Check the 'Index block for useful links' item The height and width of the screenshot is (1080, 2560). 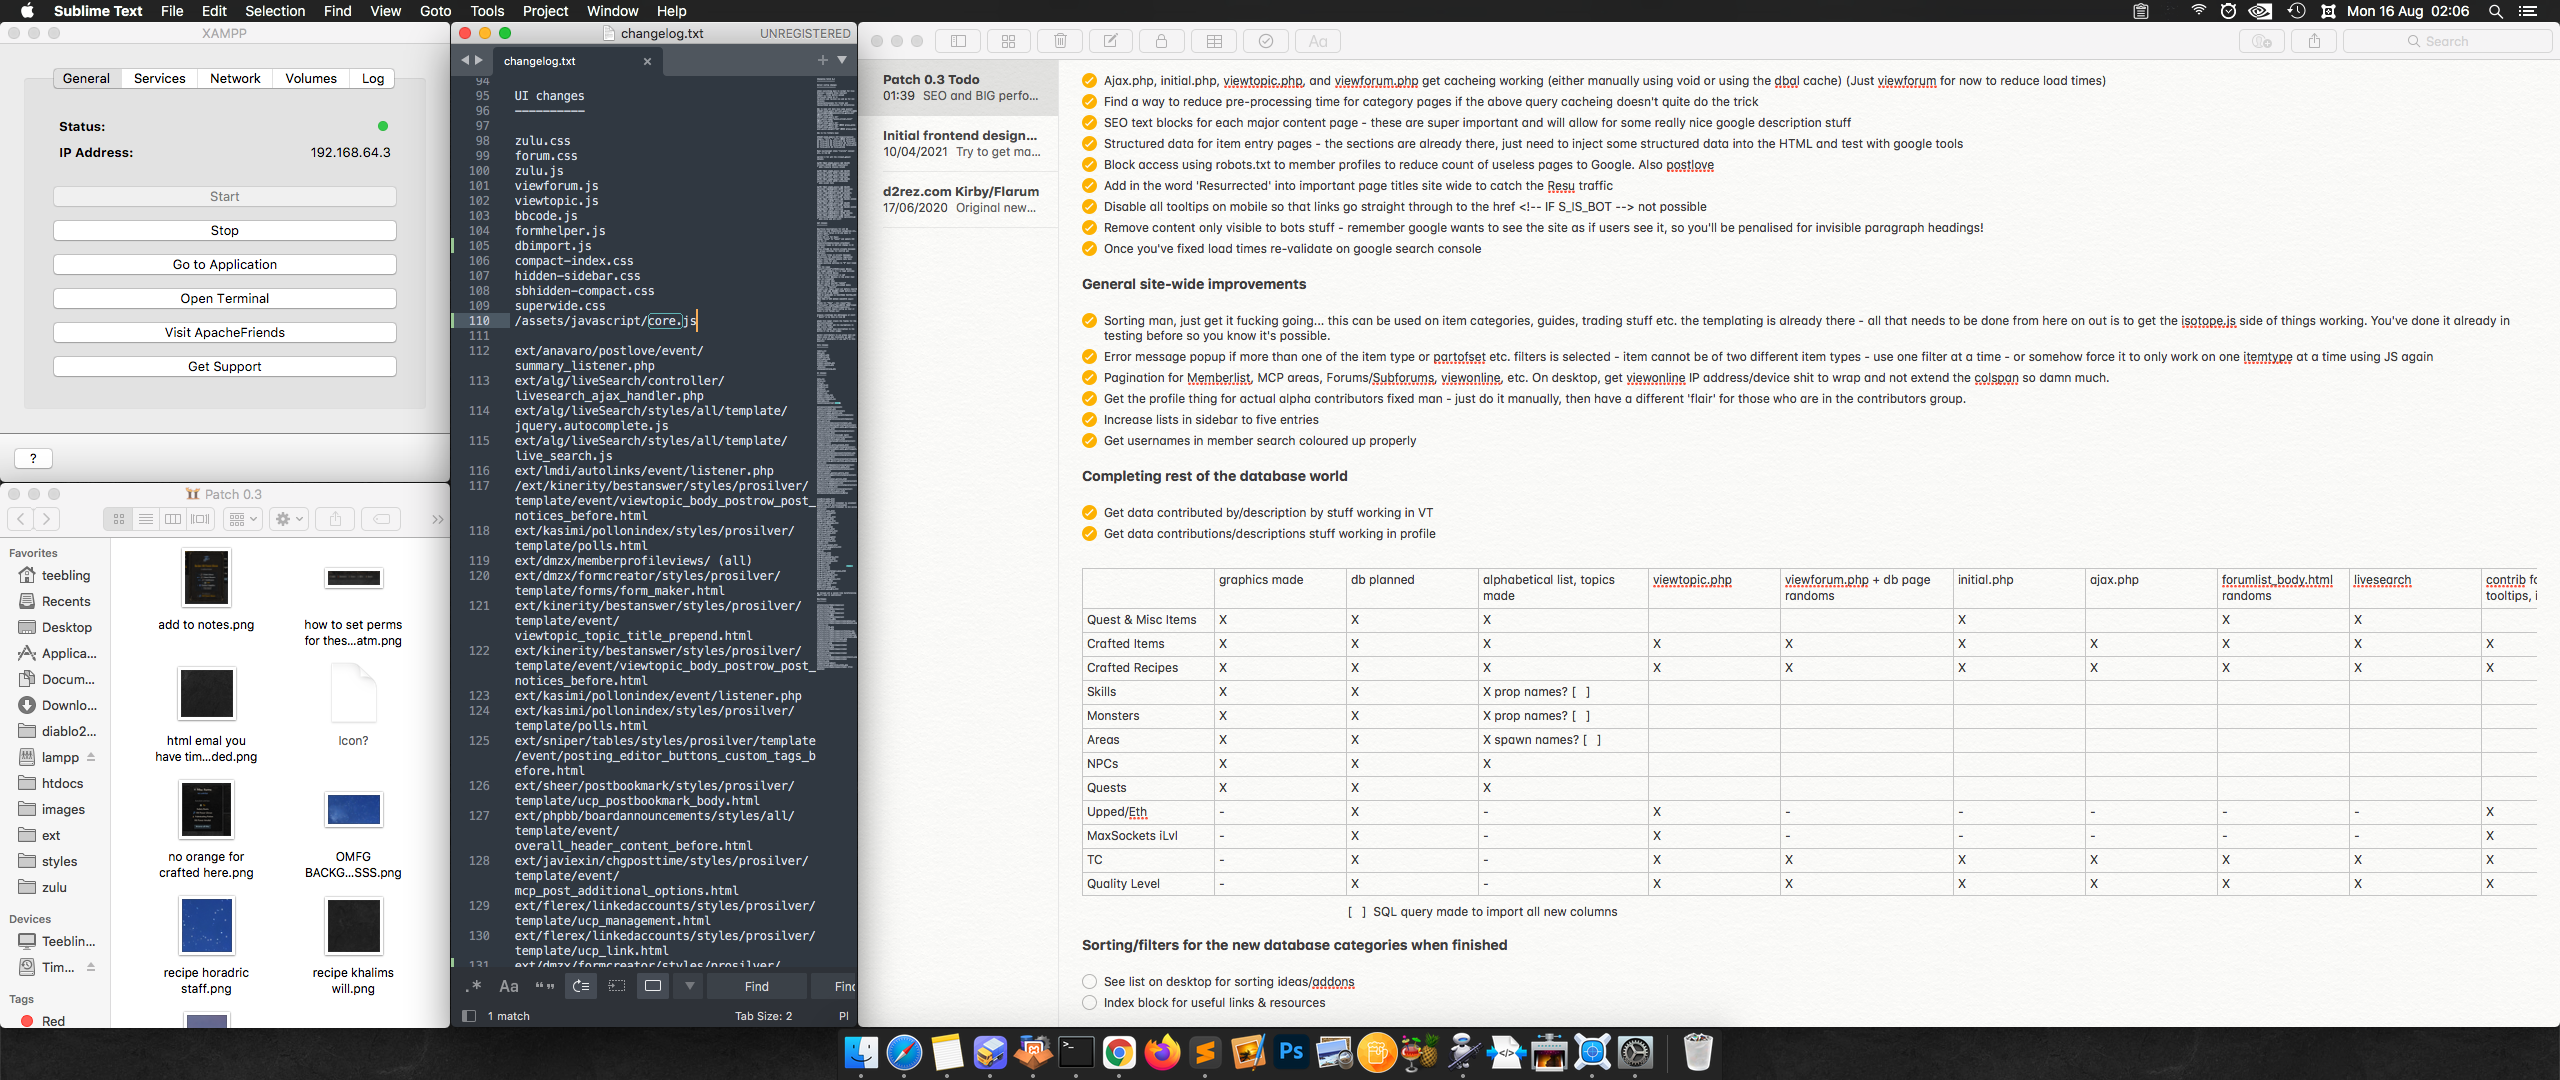[1089, 1003]
